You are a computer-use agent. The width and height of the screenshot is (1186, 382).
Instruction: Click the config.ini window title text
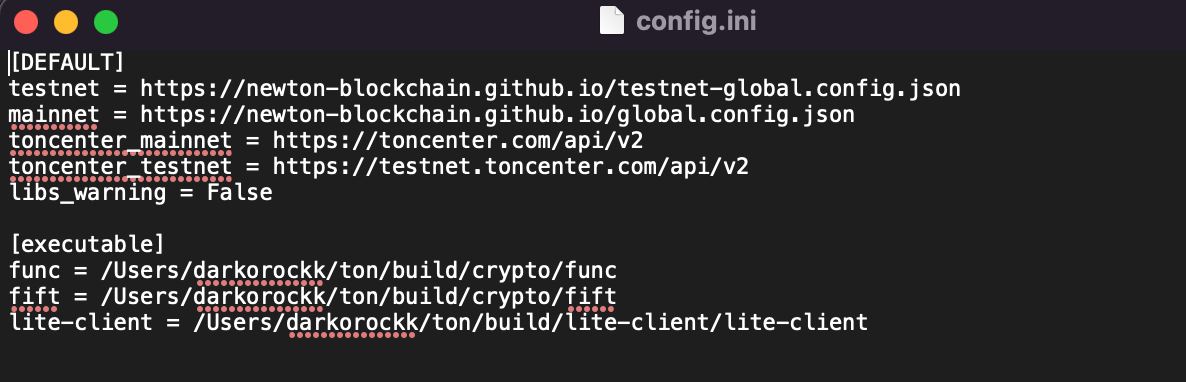point(696,21)
